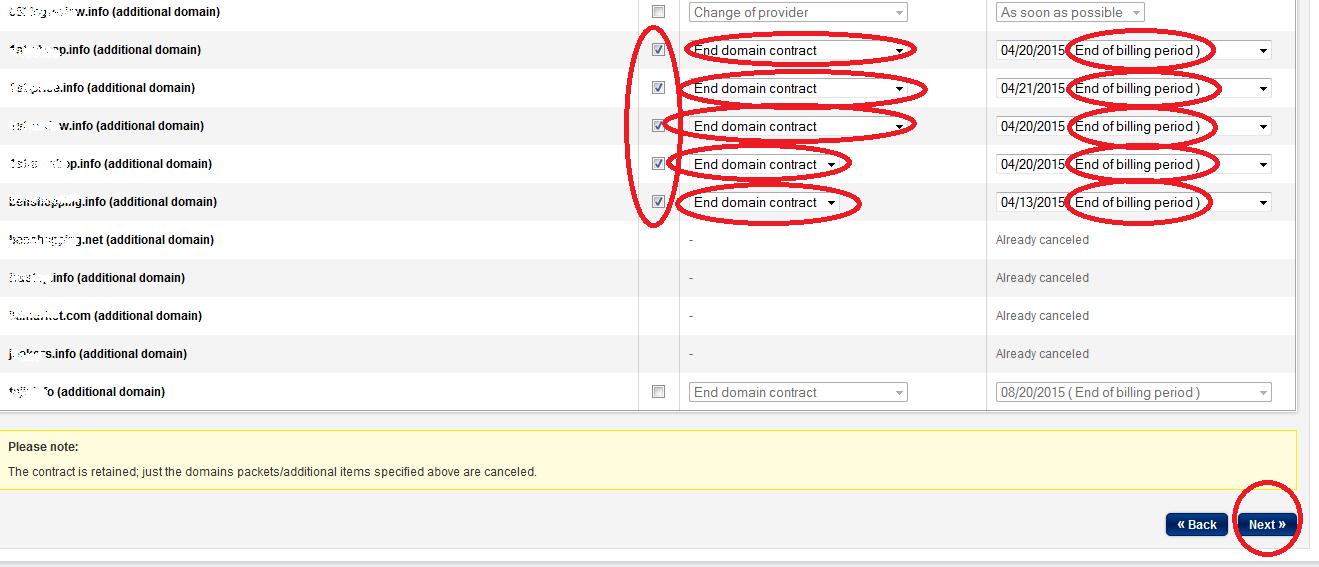
Task: Open End domain contract dropdown in 08/20/2015 row
Action: pyautogui.click(x=798, y=393)
